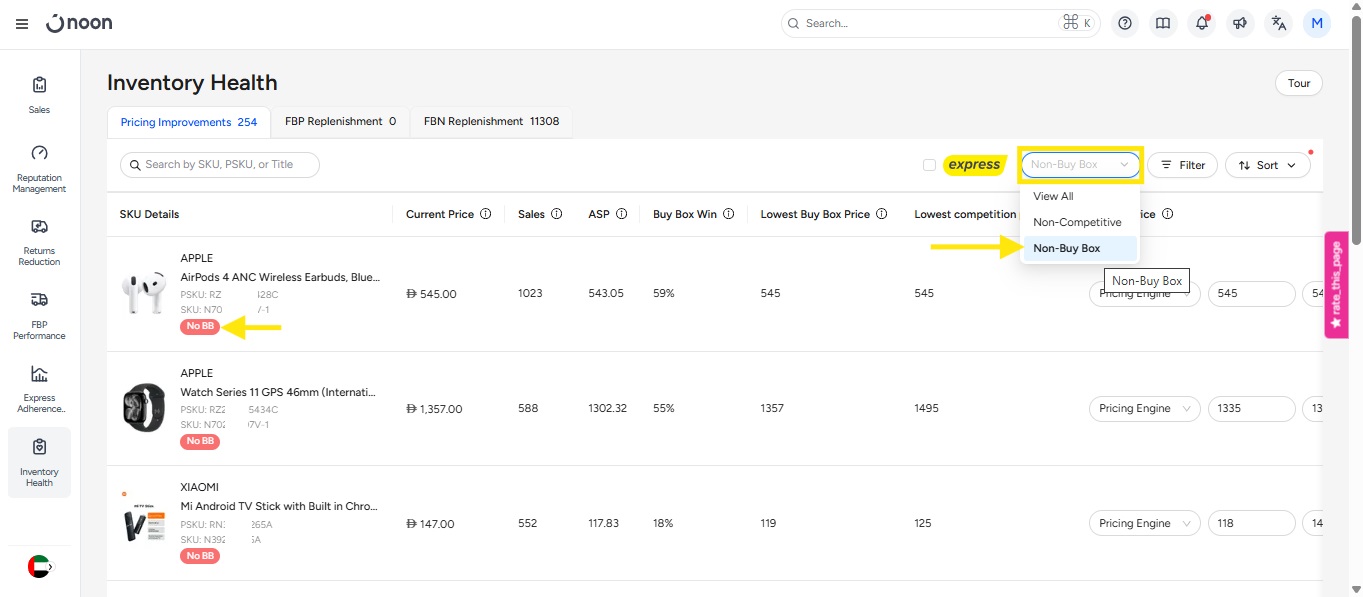Image resolution: width=1363 pixels, height=597 pixels.
Task: Go to Reputation Management in sidebar
Action: point(39,168)
